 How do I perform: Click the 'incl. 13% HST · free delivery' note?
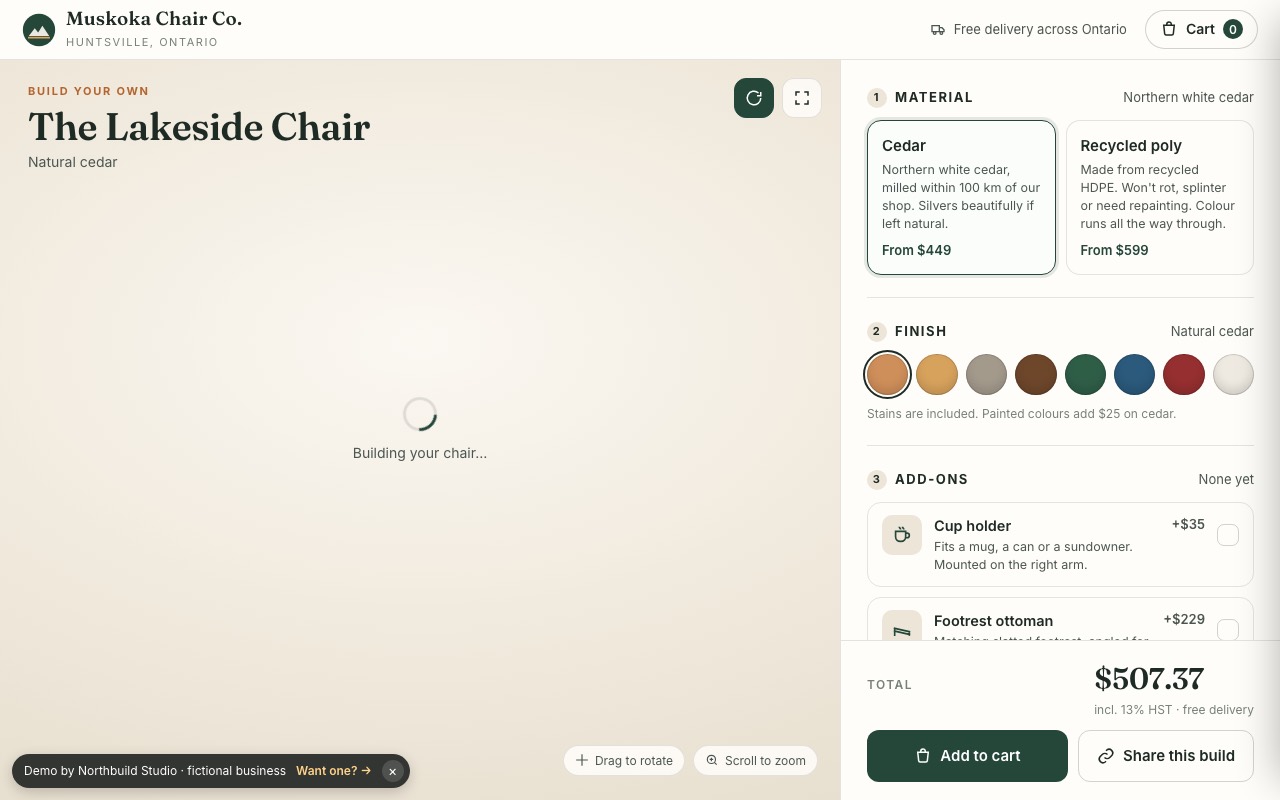(1174, 710)
